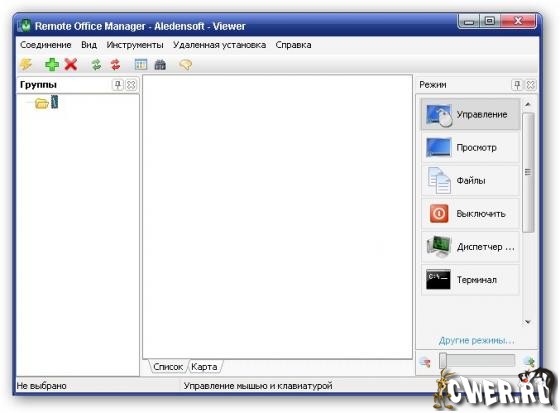Delete connection using red X icon
The width and height of the screenshot is (560, 413).
tap(71, 65)
